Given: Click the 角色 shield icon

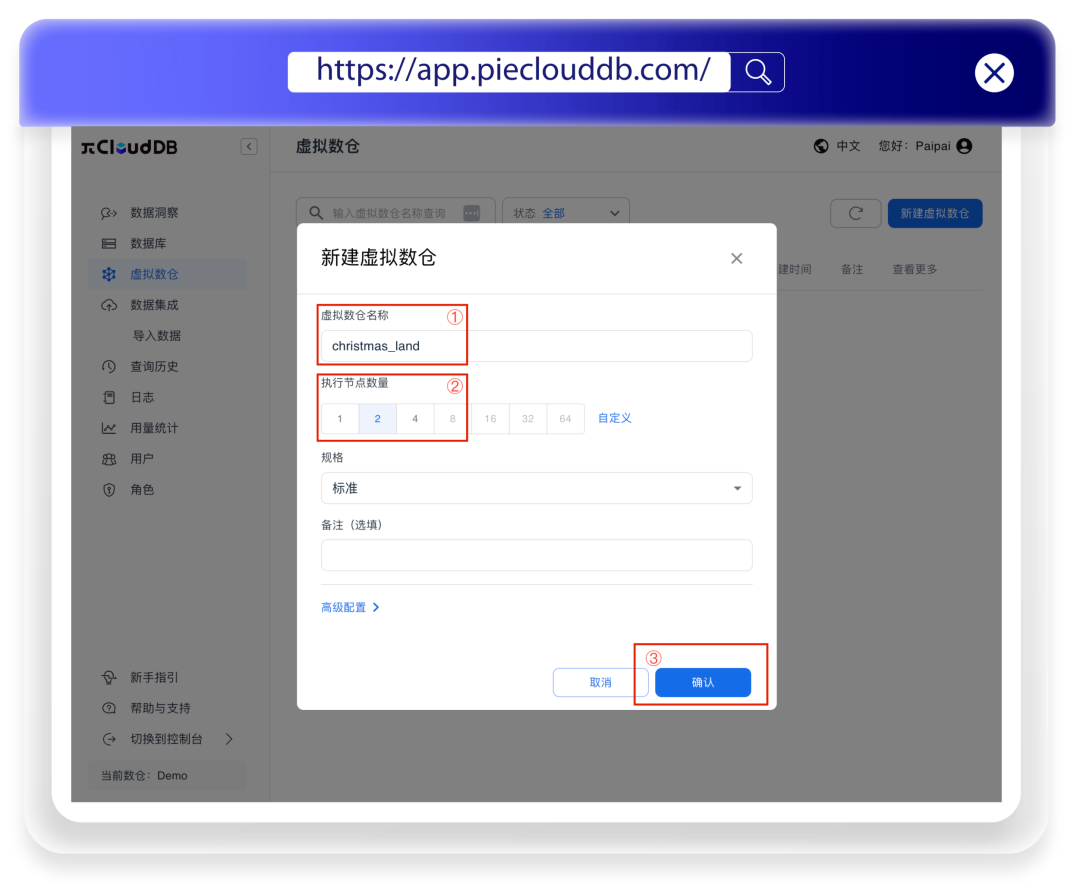Looking at the screenshot, I should click(x=109, y=490).
